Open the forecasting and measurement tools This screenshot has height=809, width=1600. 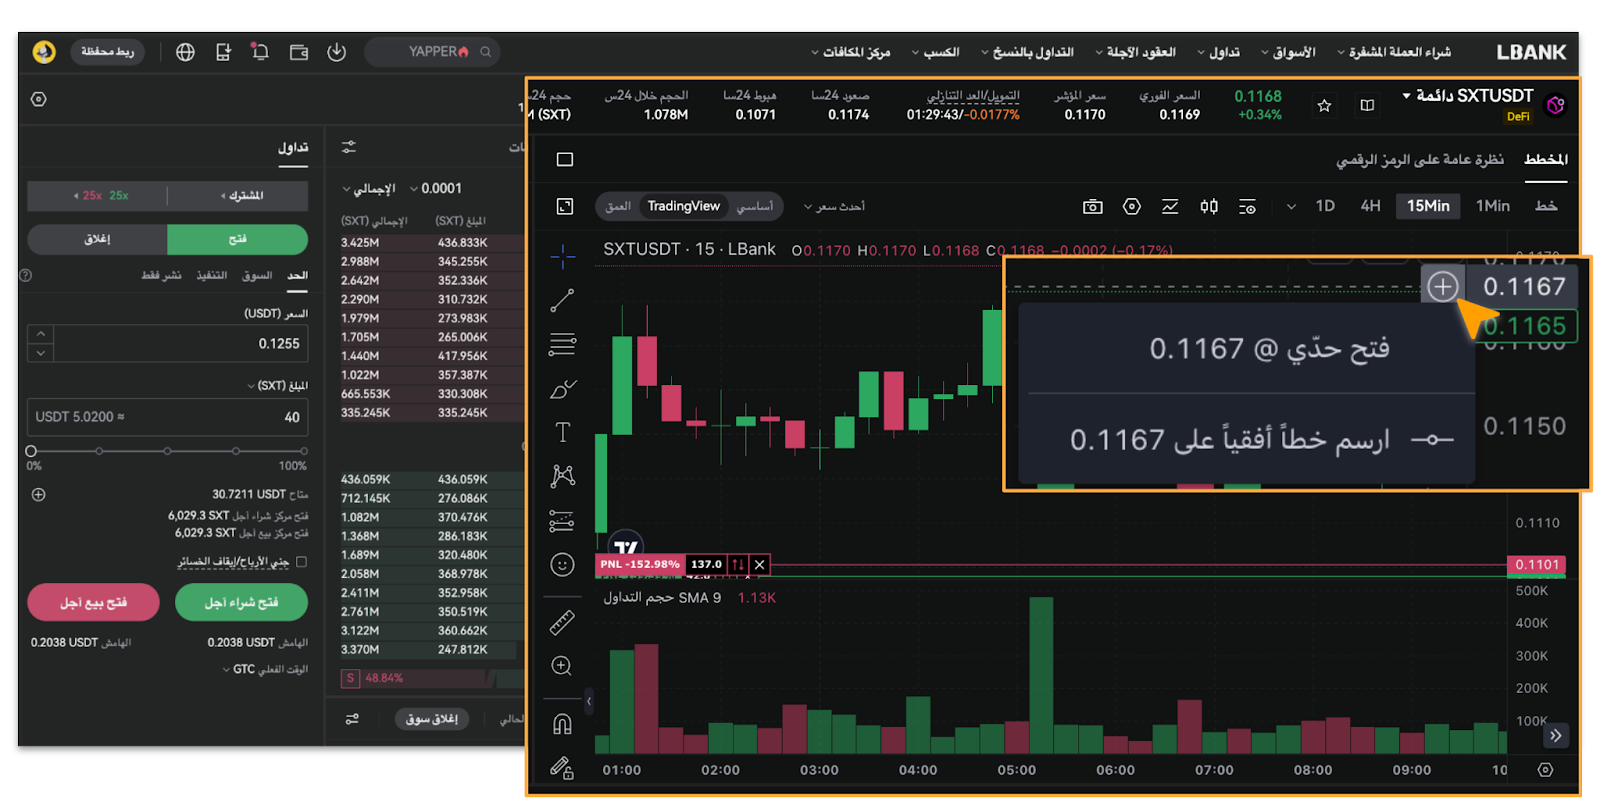[563, 521]
